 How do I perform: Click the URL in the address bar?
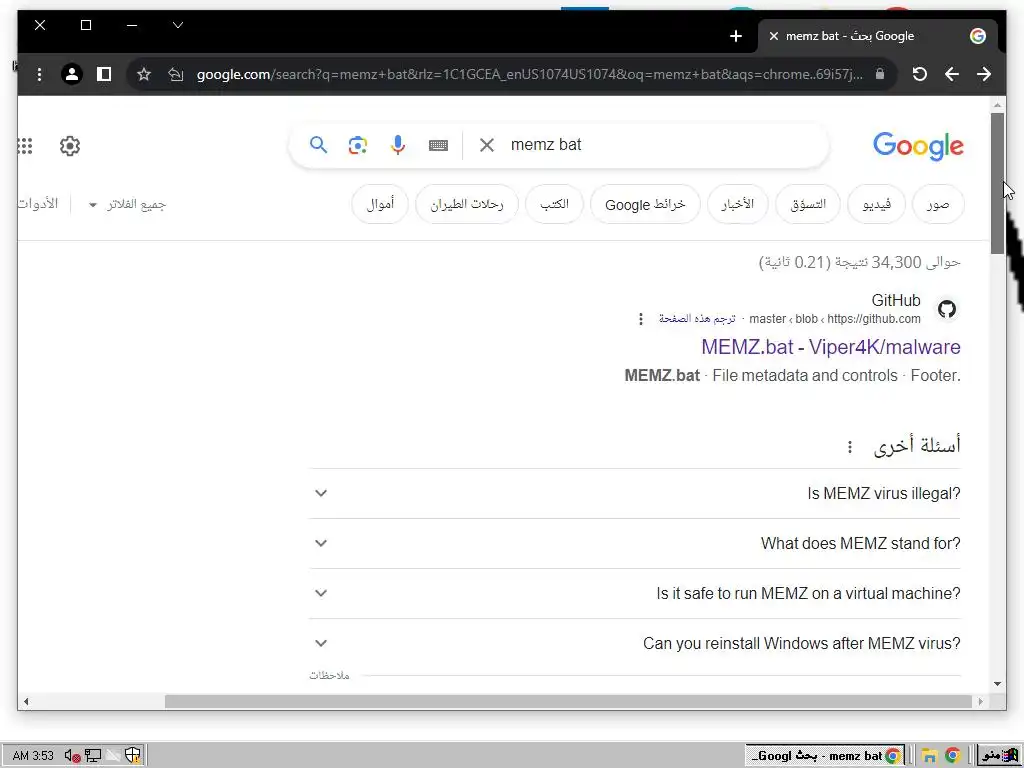click(x=530, y=74)
